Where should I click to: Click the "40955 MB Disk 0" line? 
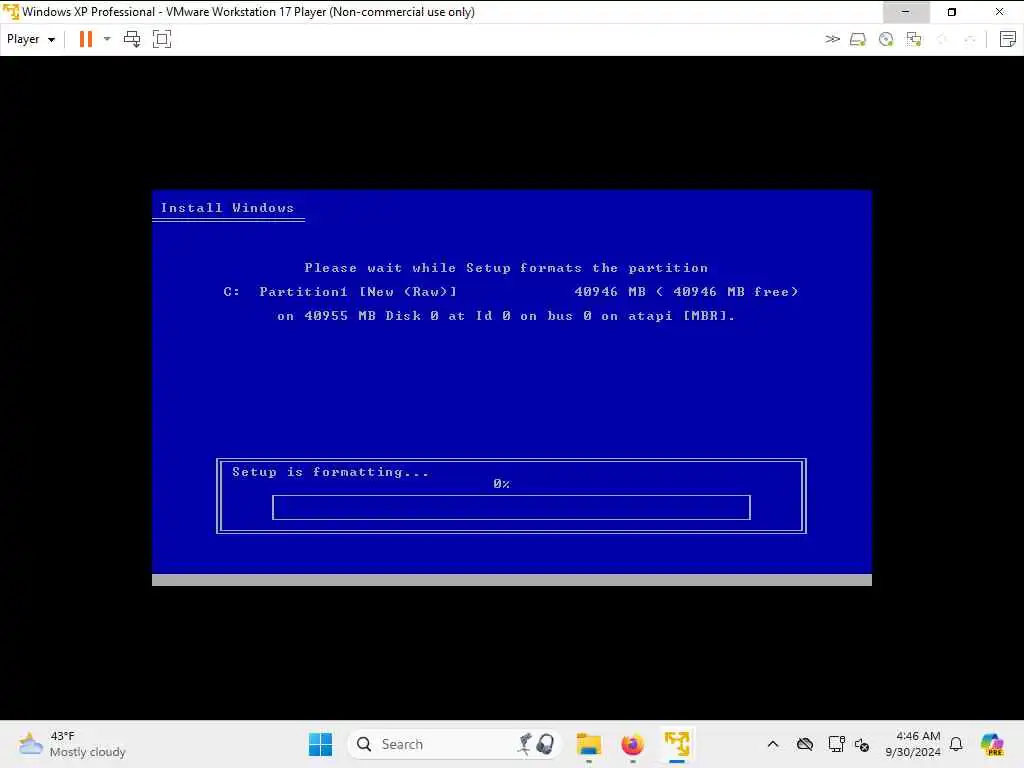point(506,316)
